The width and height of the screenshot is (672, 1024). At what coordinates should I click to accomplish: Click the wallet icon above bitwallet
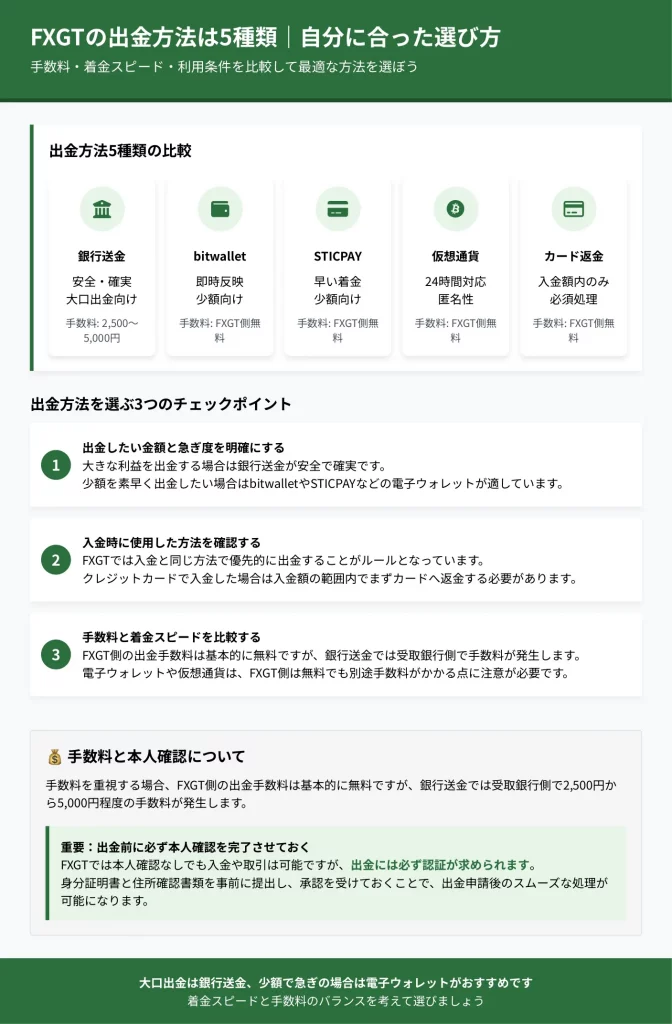coord(220,209)
